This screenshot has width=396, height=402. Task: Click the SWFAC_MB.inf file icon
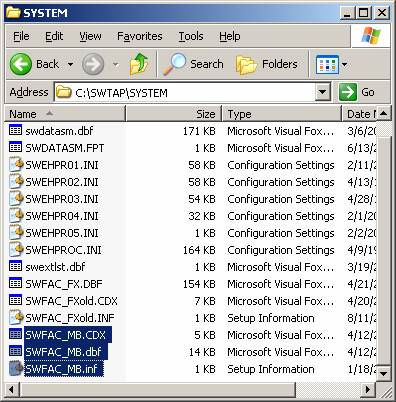click(16, 368)
